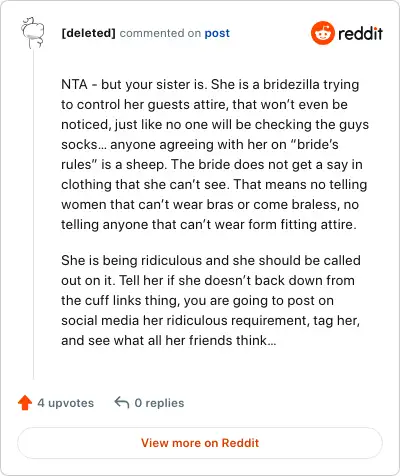This screenshot has width=400, height=476.
Task: Click the 'View more on Reddit' button
Action: pyautogui.click(x=200, y=443)
